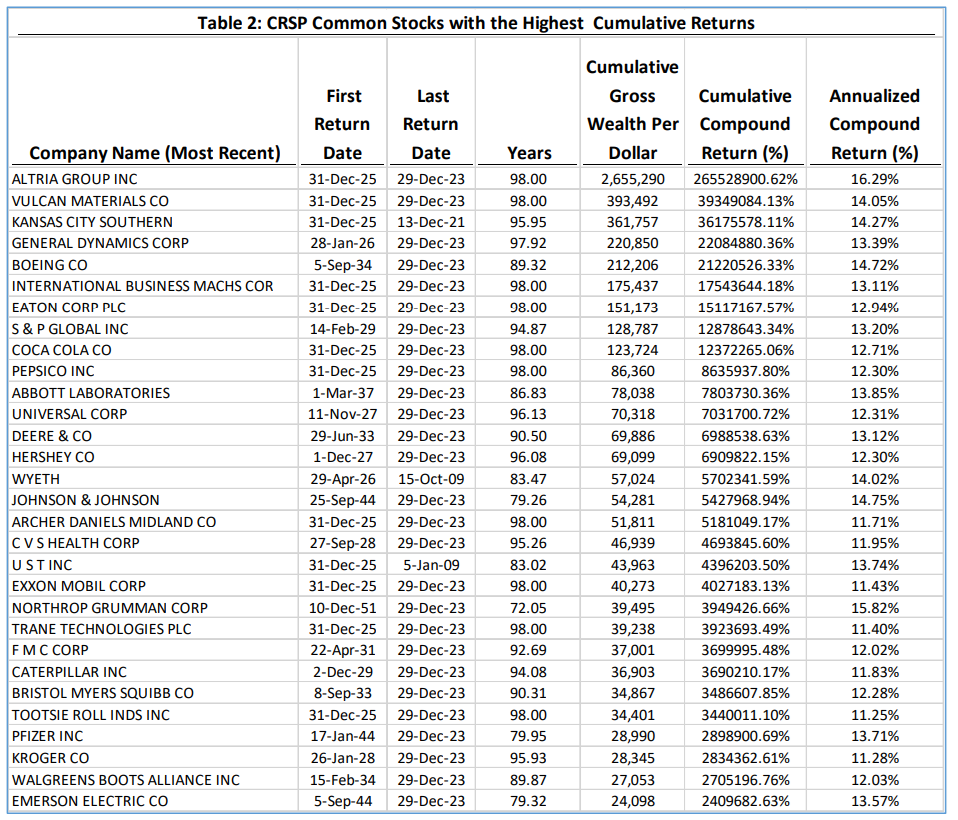The image size is (958, 820).
Task: Select U S T INC's years value 83.02
Action: (529, 565)
